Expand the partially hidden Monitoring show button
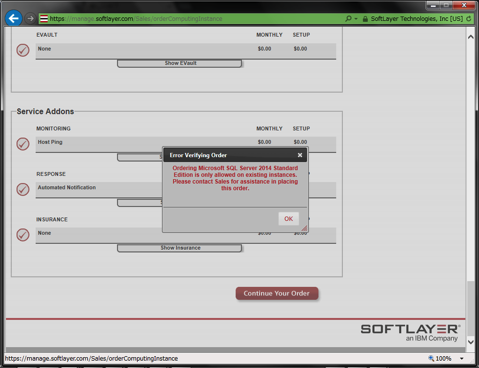This screenshot has width=479, height=368. [x=140, y=157]
